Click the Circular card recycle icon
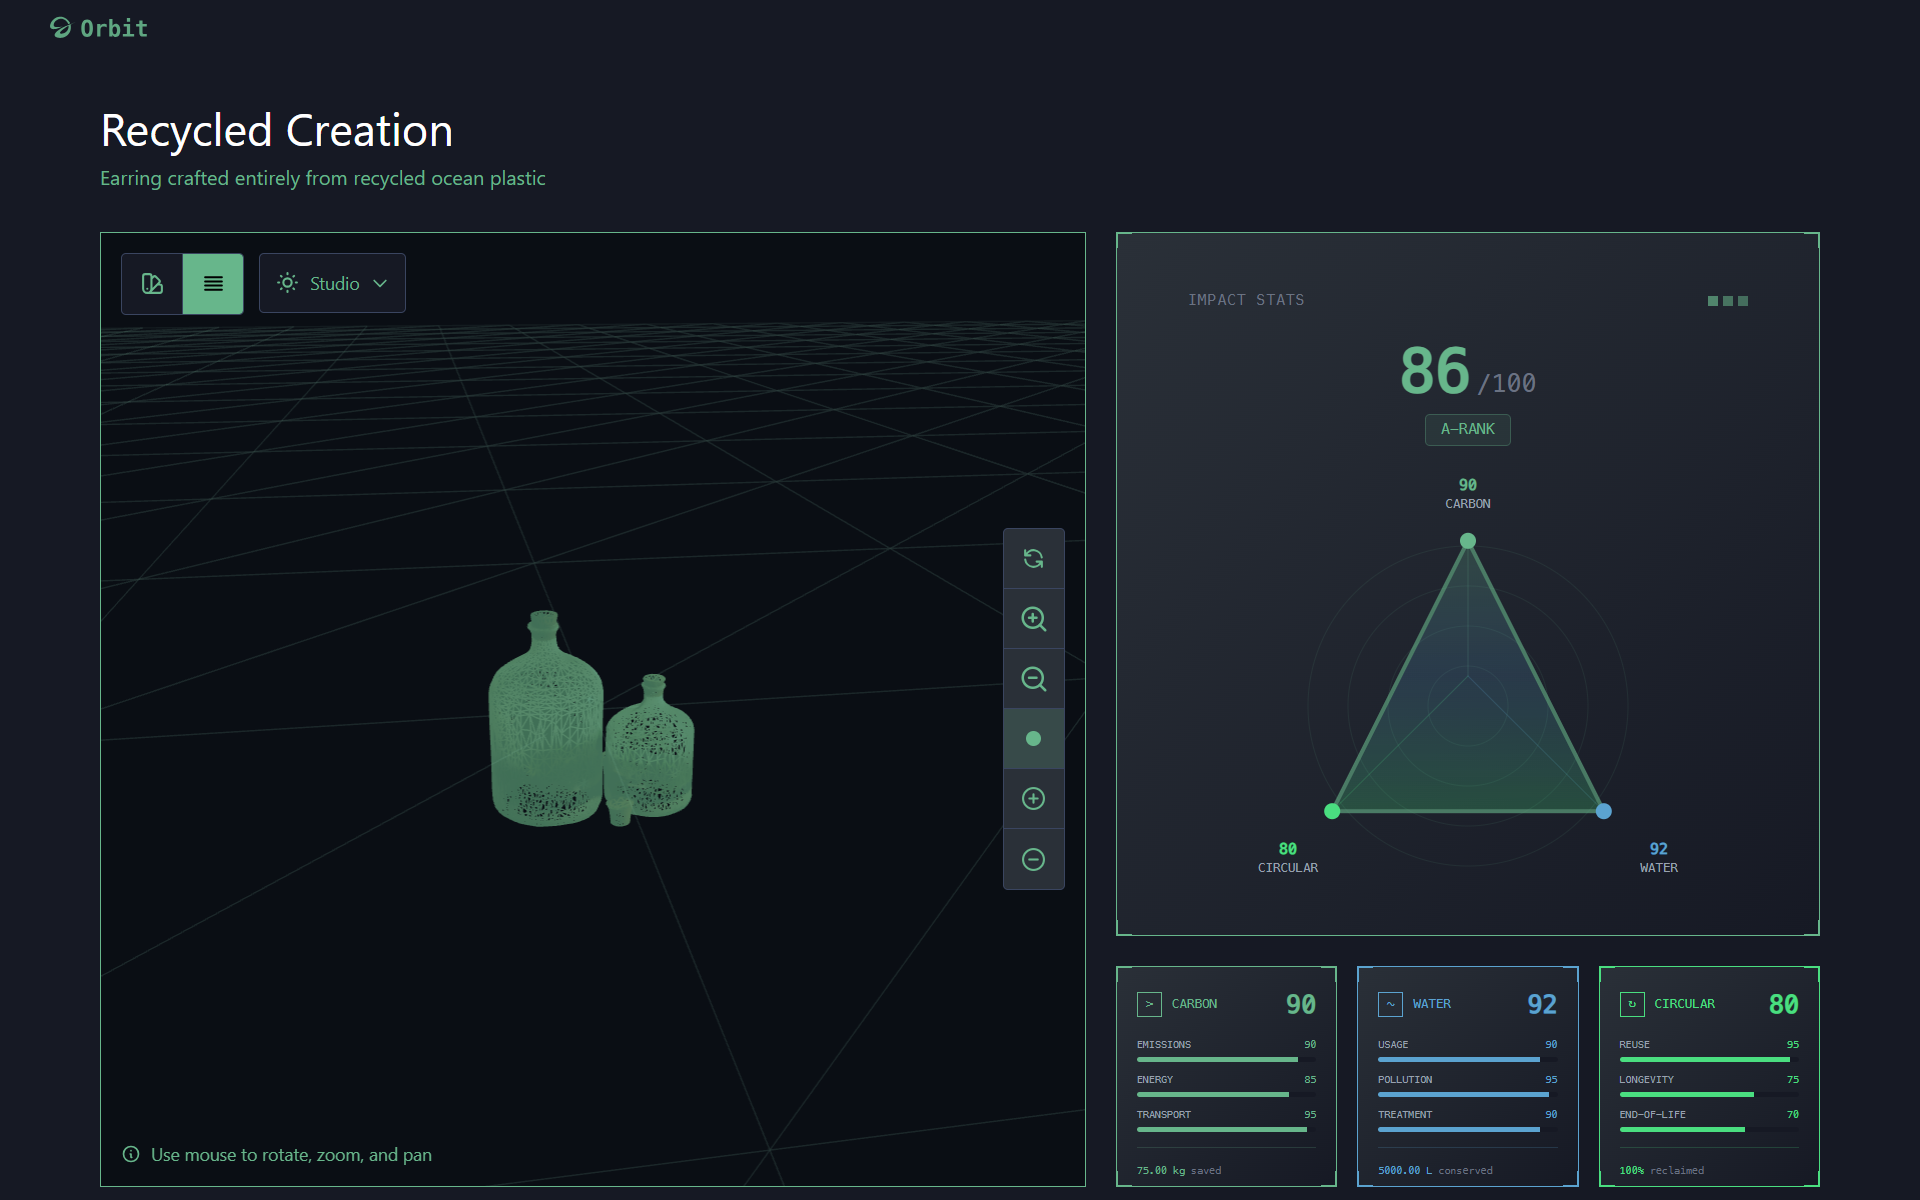Viewport: 1920px width, 1200px height. 1631,1004
